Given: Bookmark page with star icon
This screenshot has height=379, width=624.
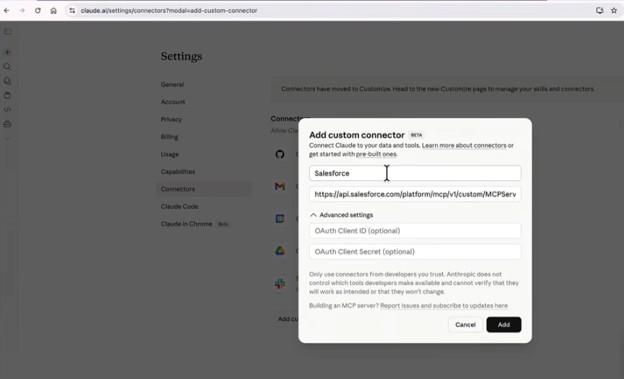Looking at the screenshot, I should click(x=614, y=11).
